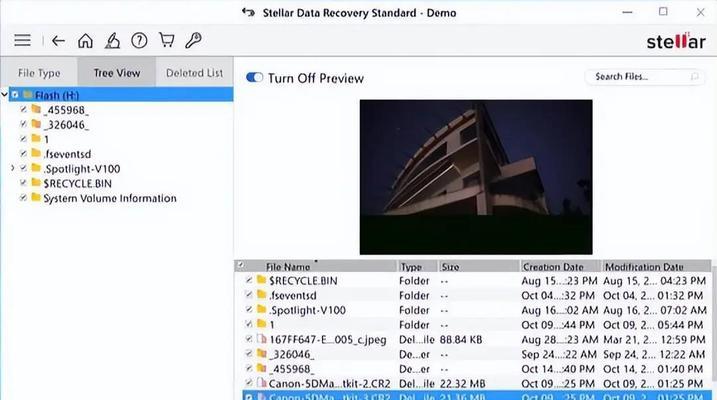717x400 pixels.
Task: Open Help question mark icon
Action: pyautogui.click(x=139, y=41)
